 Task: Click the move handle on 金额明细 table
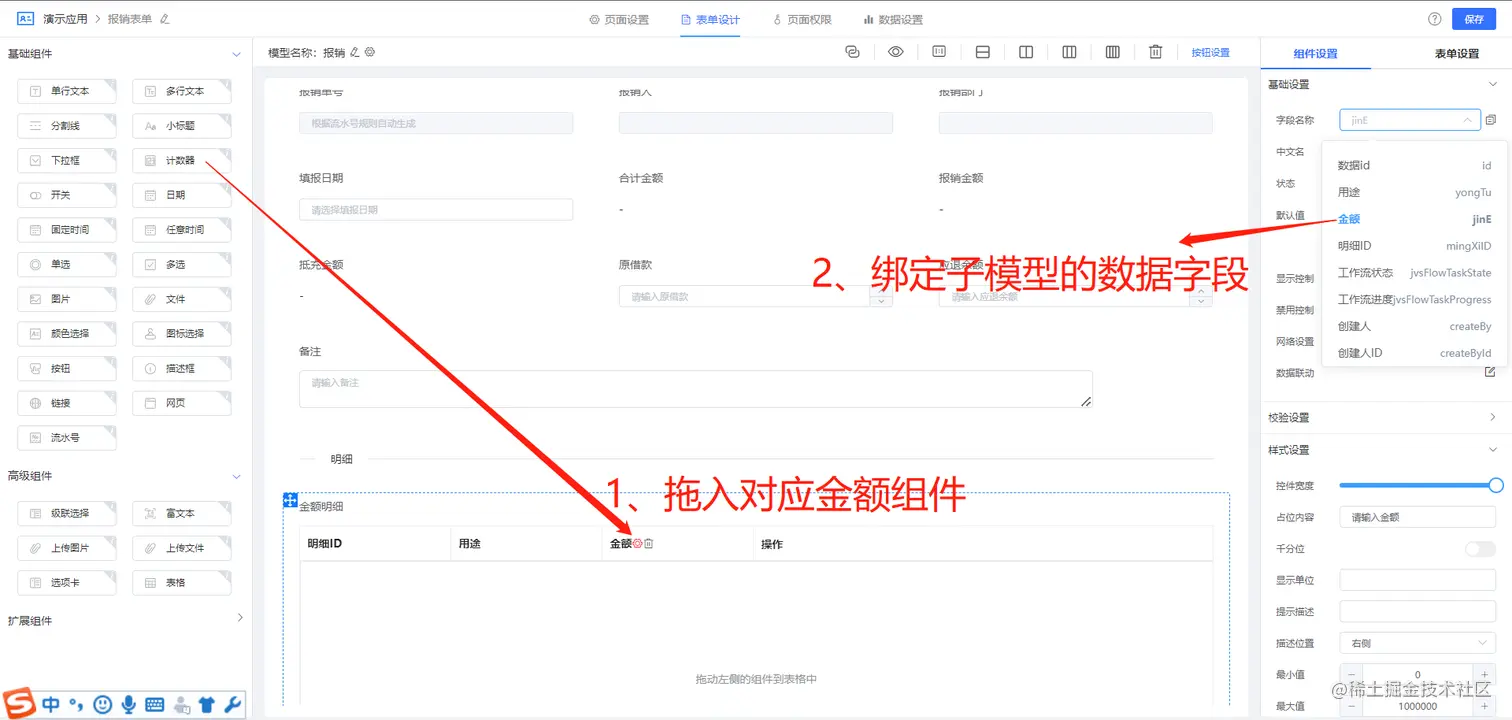290,499
